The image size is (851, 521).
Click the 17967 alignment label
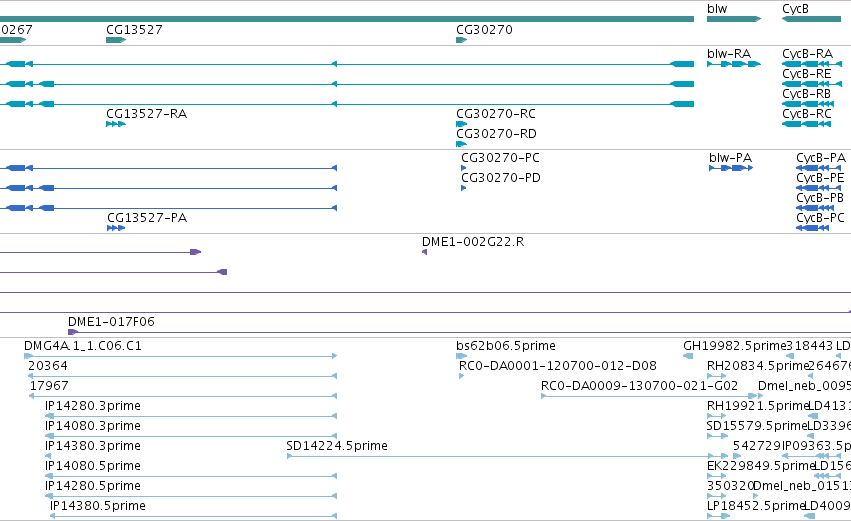[x=49, y=386]
